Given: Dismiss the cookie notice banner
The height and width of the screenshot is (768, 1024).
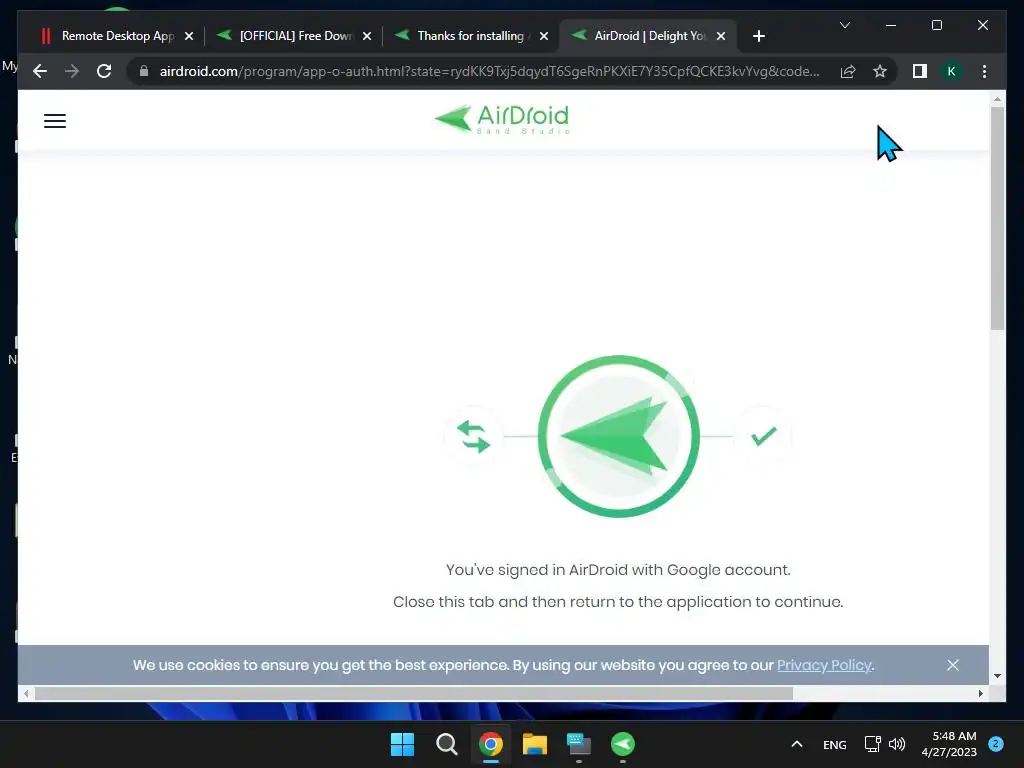Looking at the screenshot, I should click(x=953, y=665).
